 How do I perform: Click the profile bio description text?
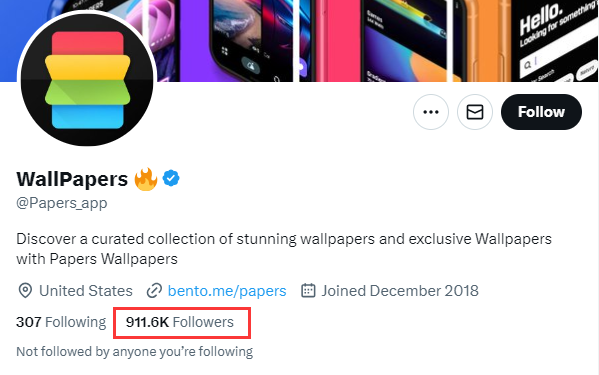284,249
